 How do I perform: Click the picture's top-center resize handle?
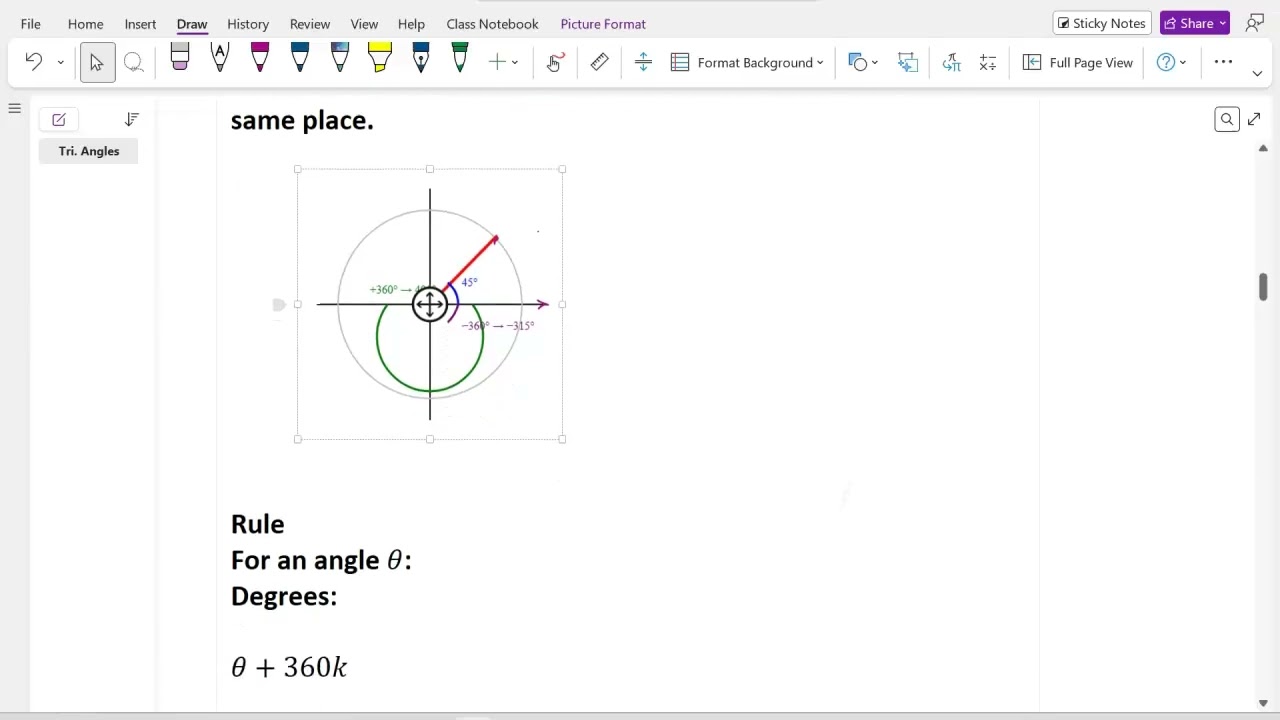[430, 170]
